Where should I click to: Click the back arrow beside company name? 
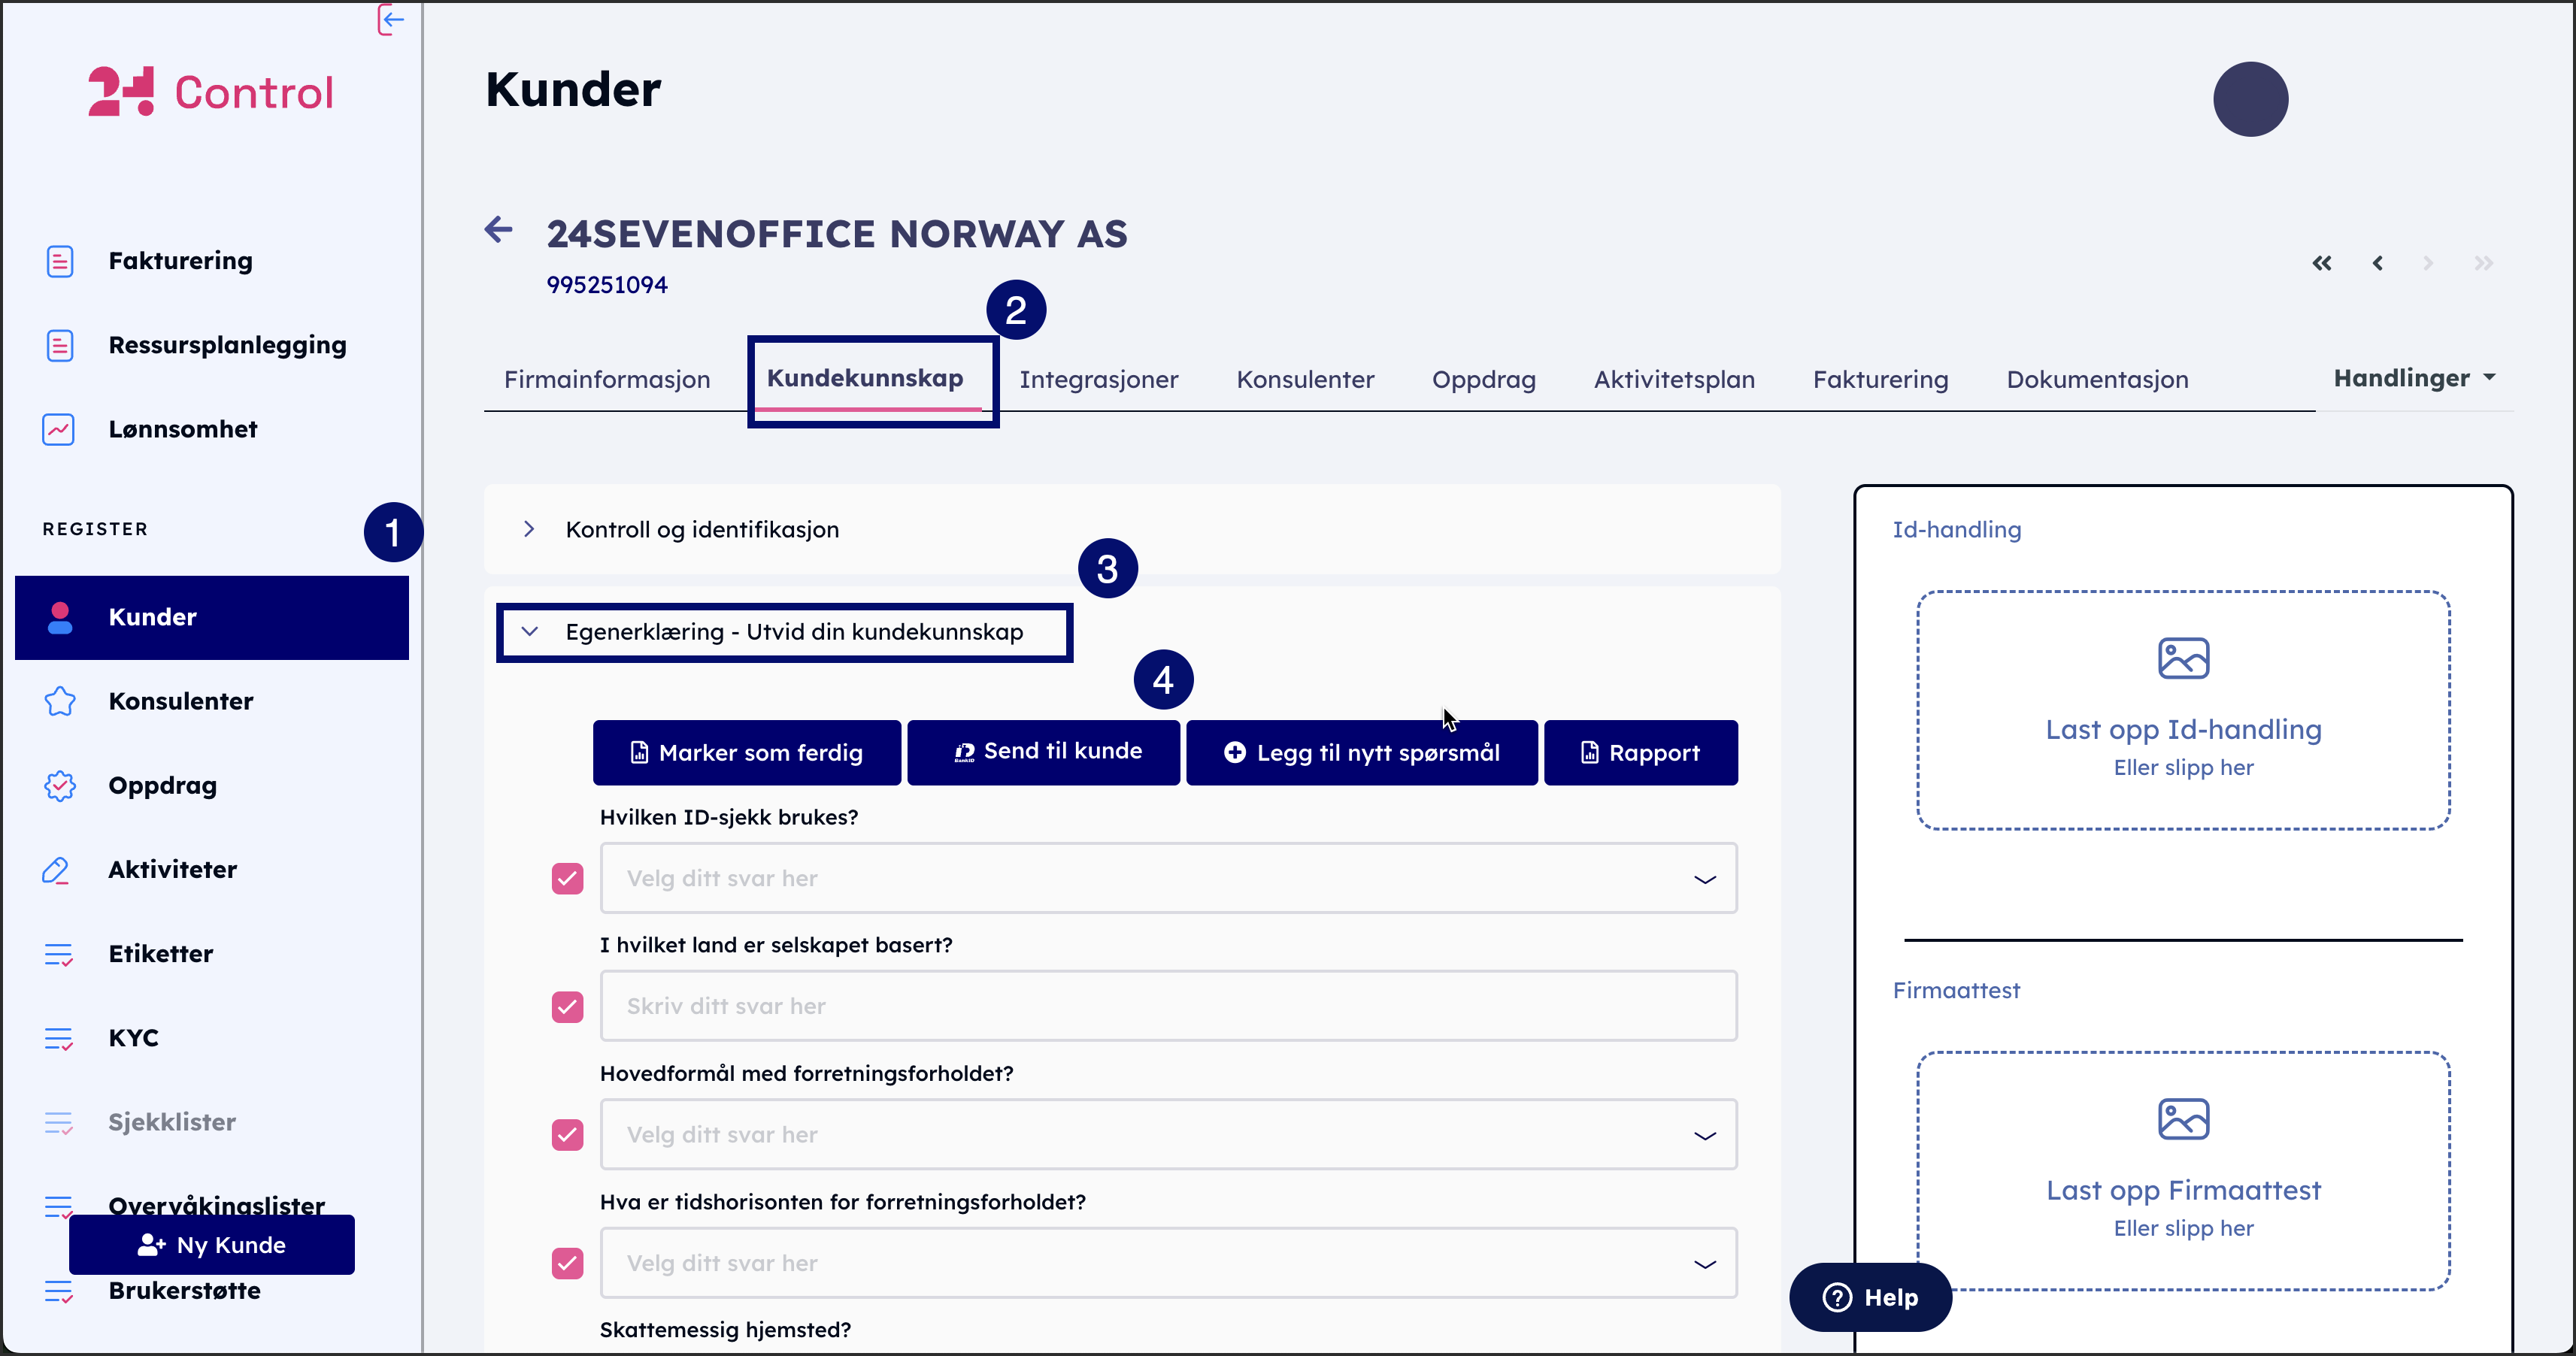[x=499, y=230]
